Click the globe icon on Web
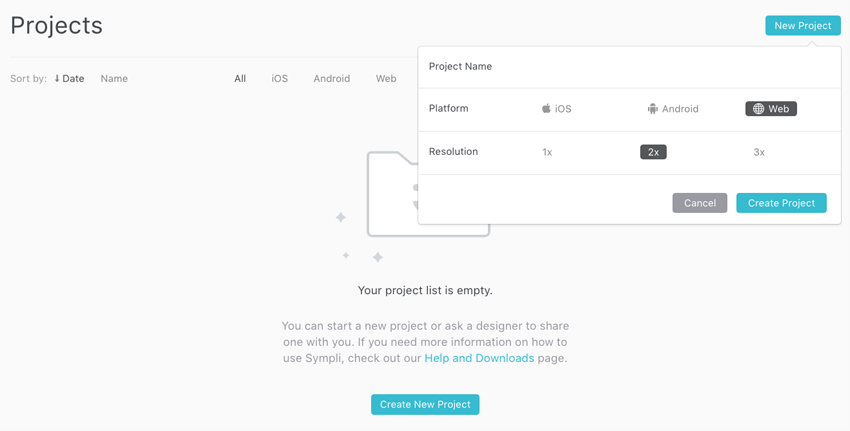 pos(758,109)
